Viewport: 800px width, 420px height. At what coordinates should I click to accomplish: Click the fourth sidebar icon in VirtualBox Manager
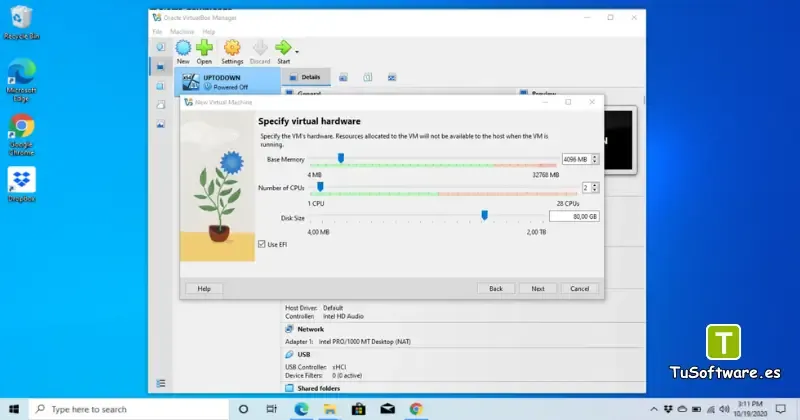click(161, 105)
